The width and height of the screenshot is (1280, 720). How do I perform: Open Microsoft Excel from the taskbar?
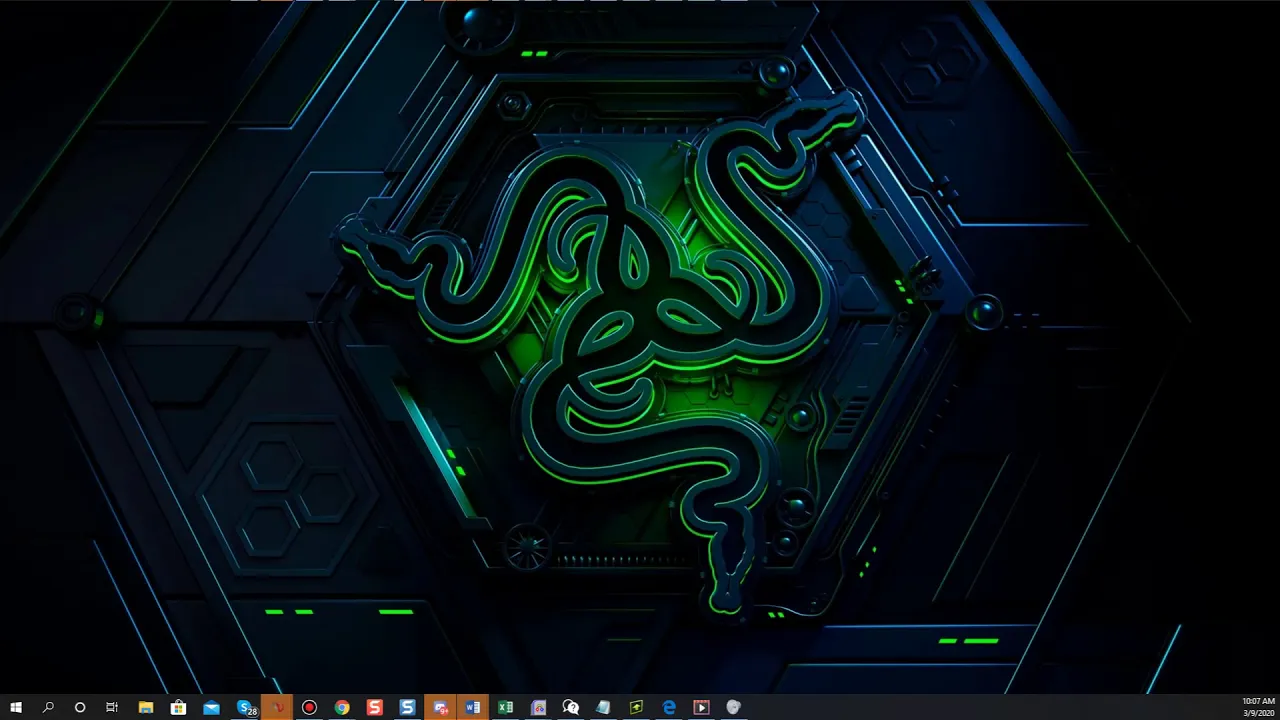505,707
